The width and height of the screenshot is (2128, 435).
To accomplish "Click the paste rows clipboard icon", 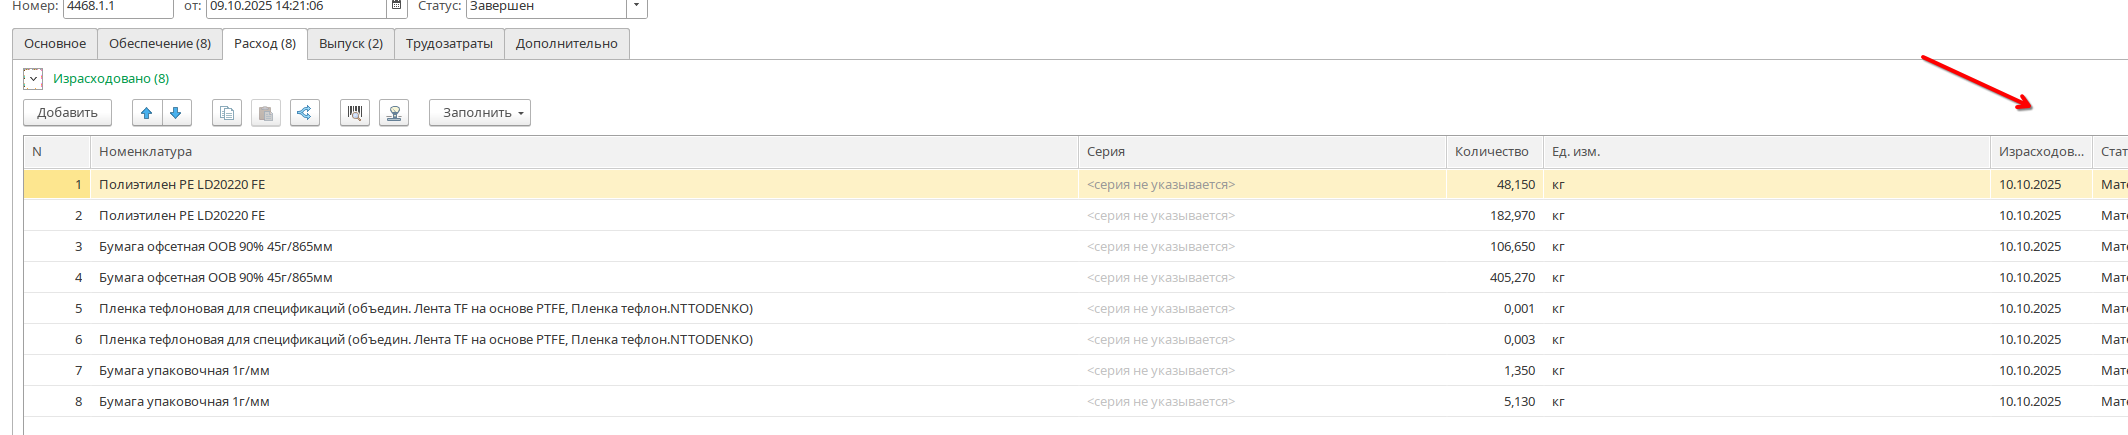I will 266,113.
